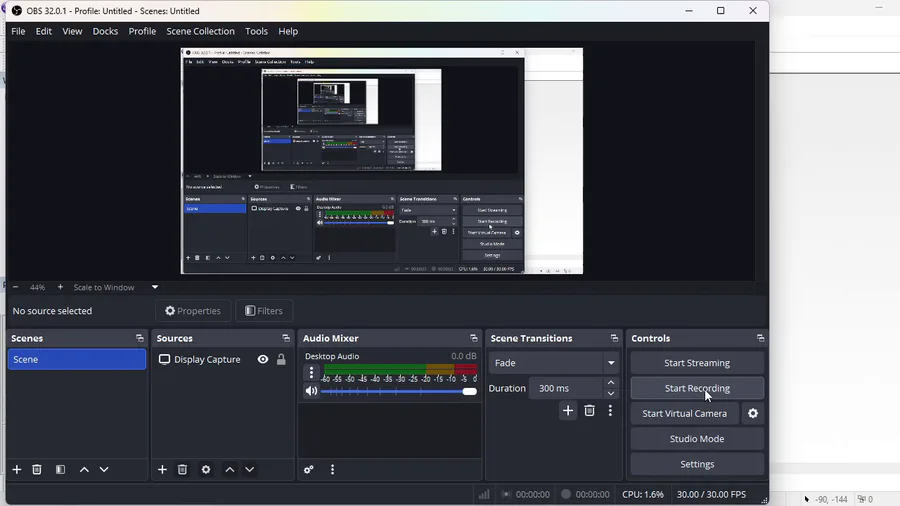Open the Tools menu
Screen dimensions: 900x506
click(x=256, y=31)
